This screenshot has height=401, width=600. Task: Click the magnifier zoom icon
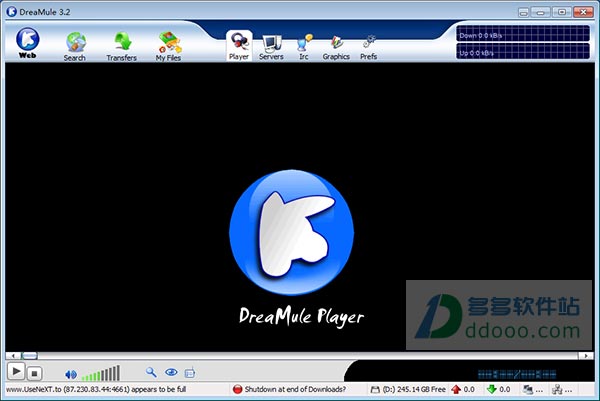[151, 372]
